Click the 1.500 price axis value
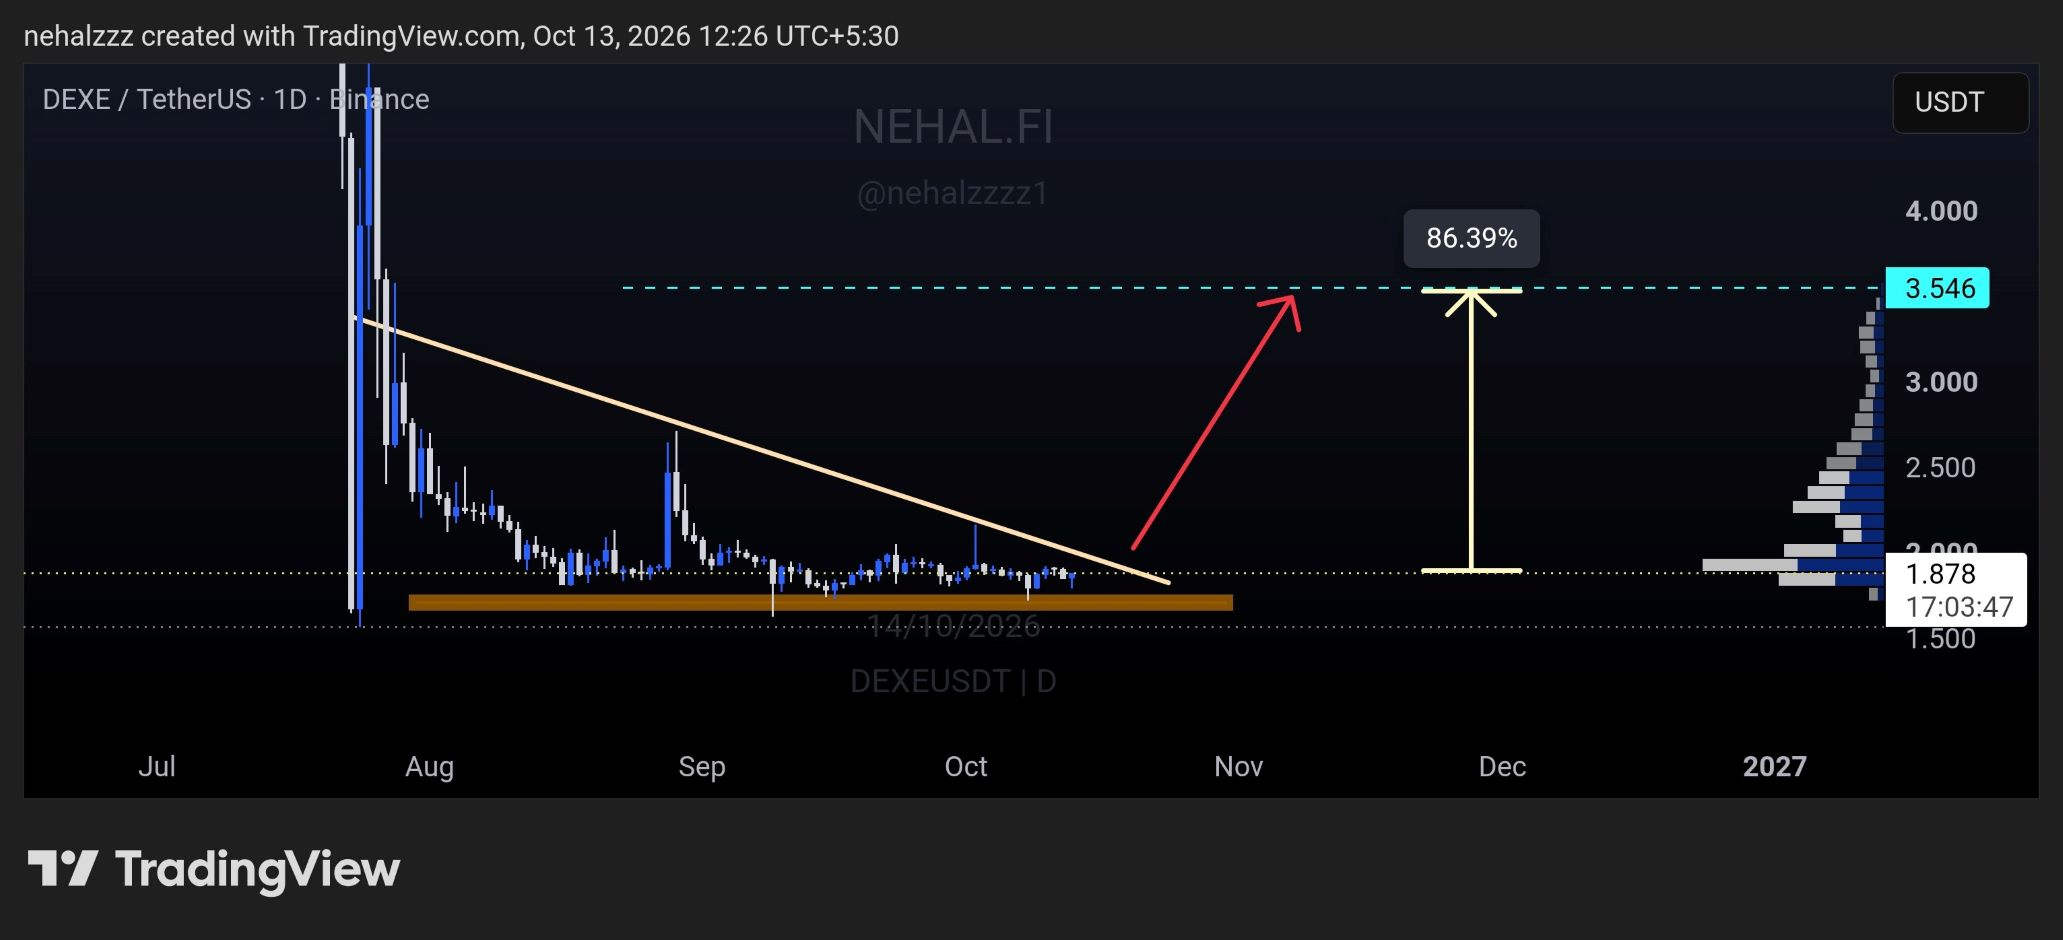The height and width of the screenshot is (940, 2063). [1941, 639]
